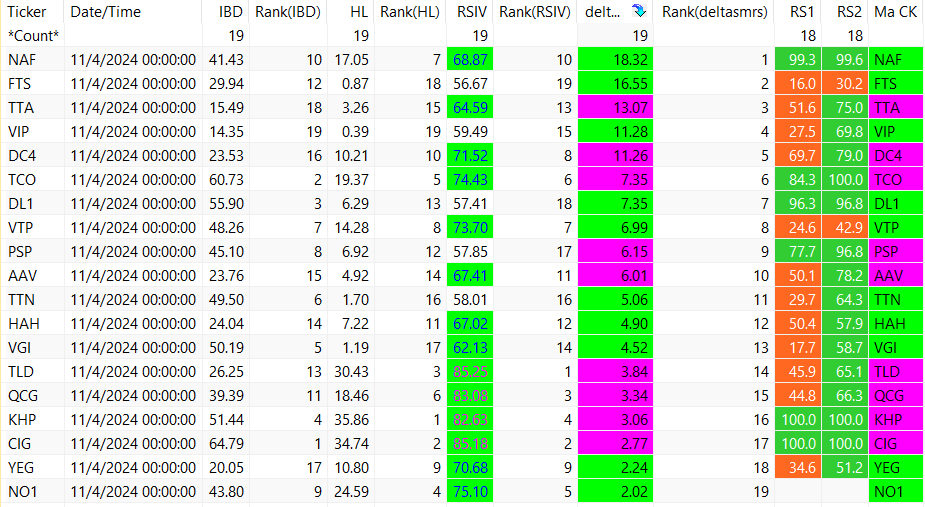
Task: Click IBD value 64.79 for CIG
Action: [x=225, y=444]
